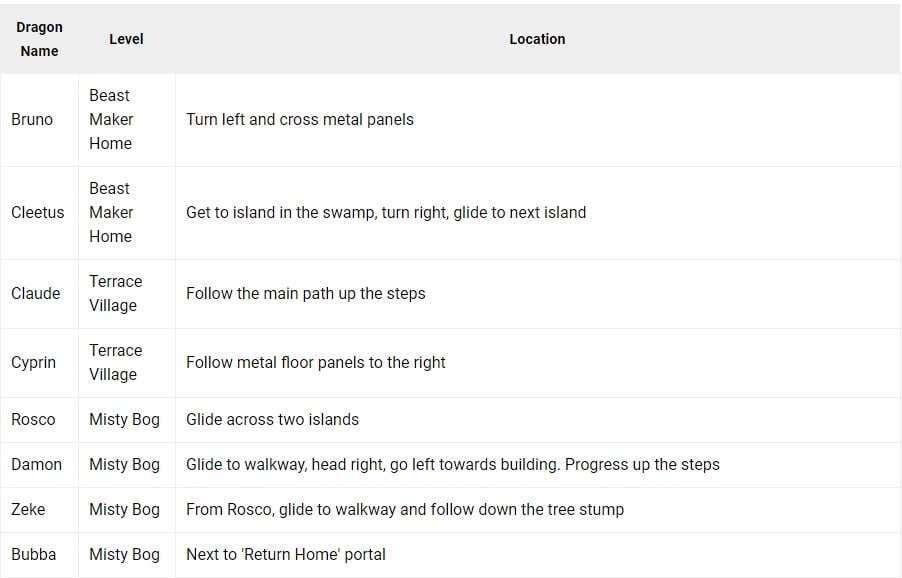The width and height of the screenshot is (902, 578).
Task: Click the Bubba dragon name cell
Action: [x=33, y=554]
